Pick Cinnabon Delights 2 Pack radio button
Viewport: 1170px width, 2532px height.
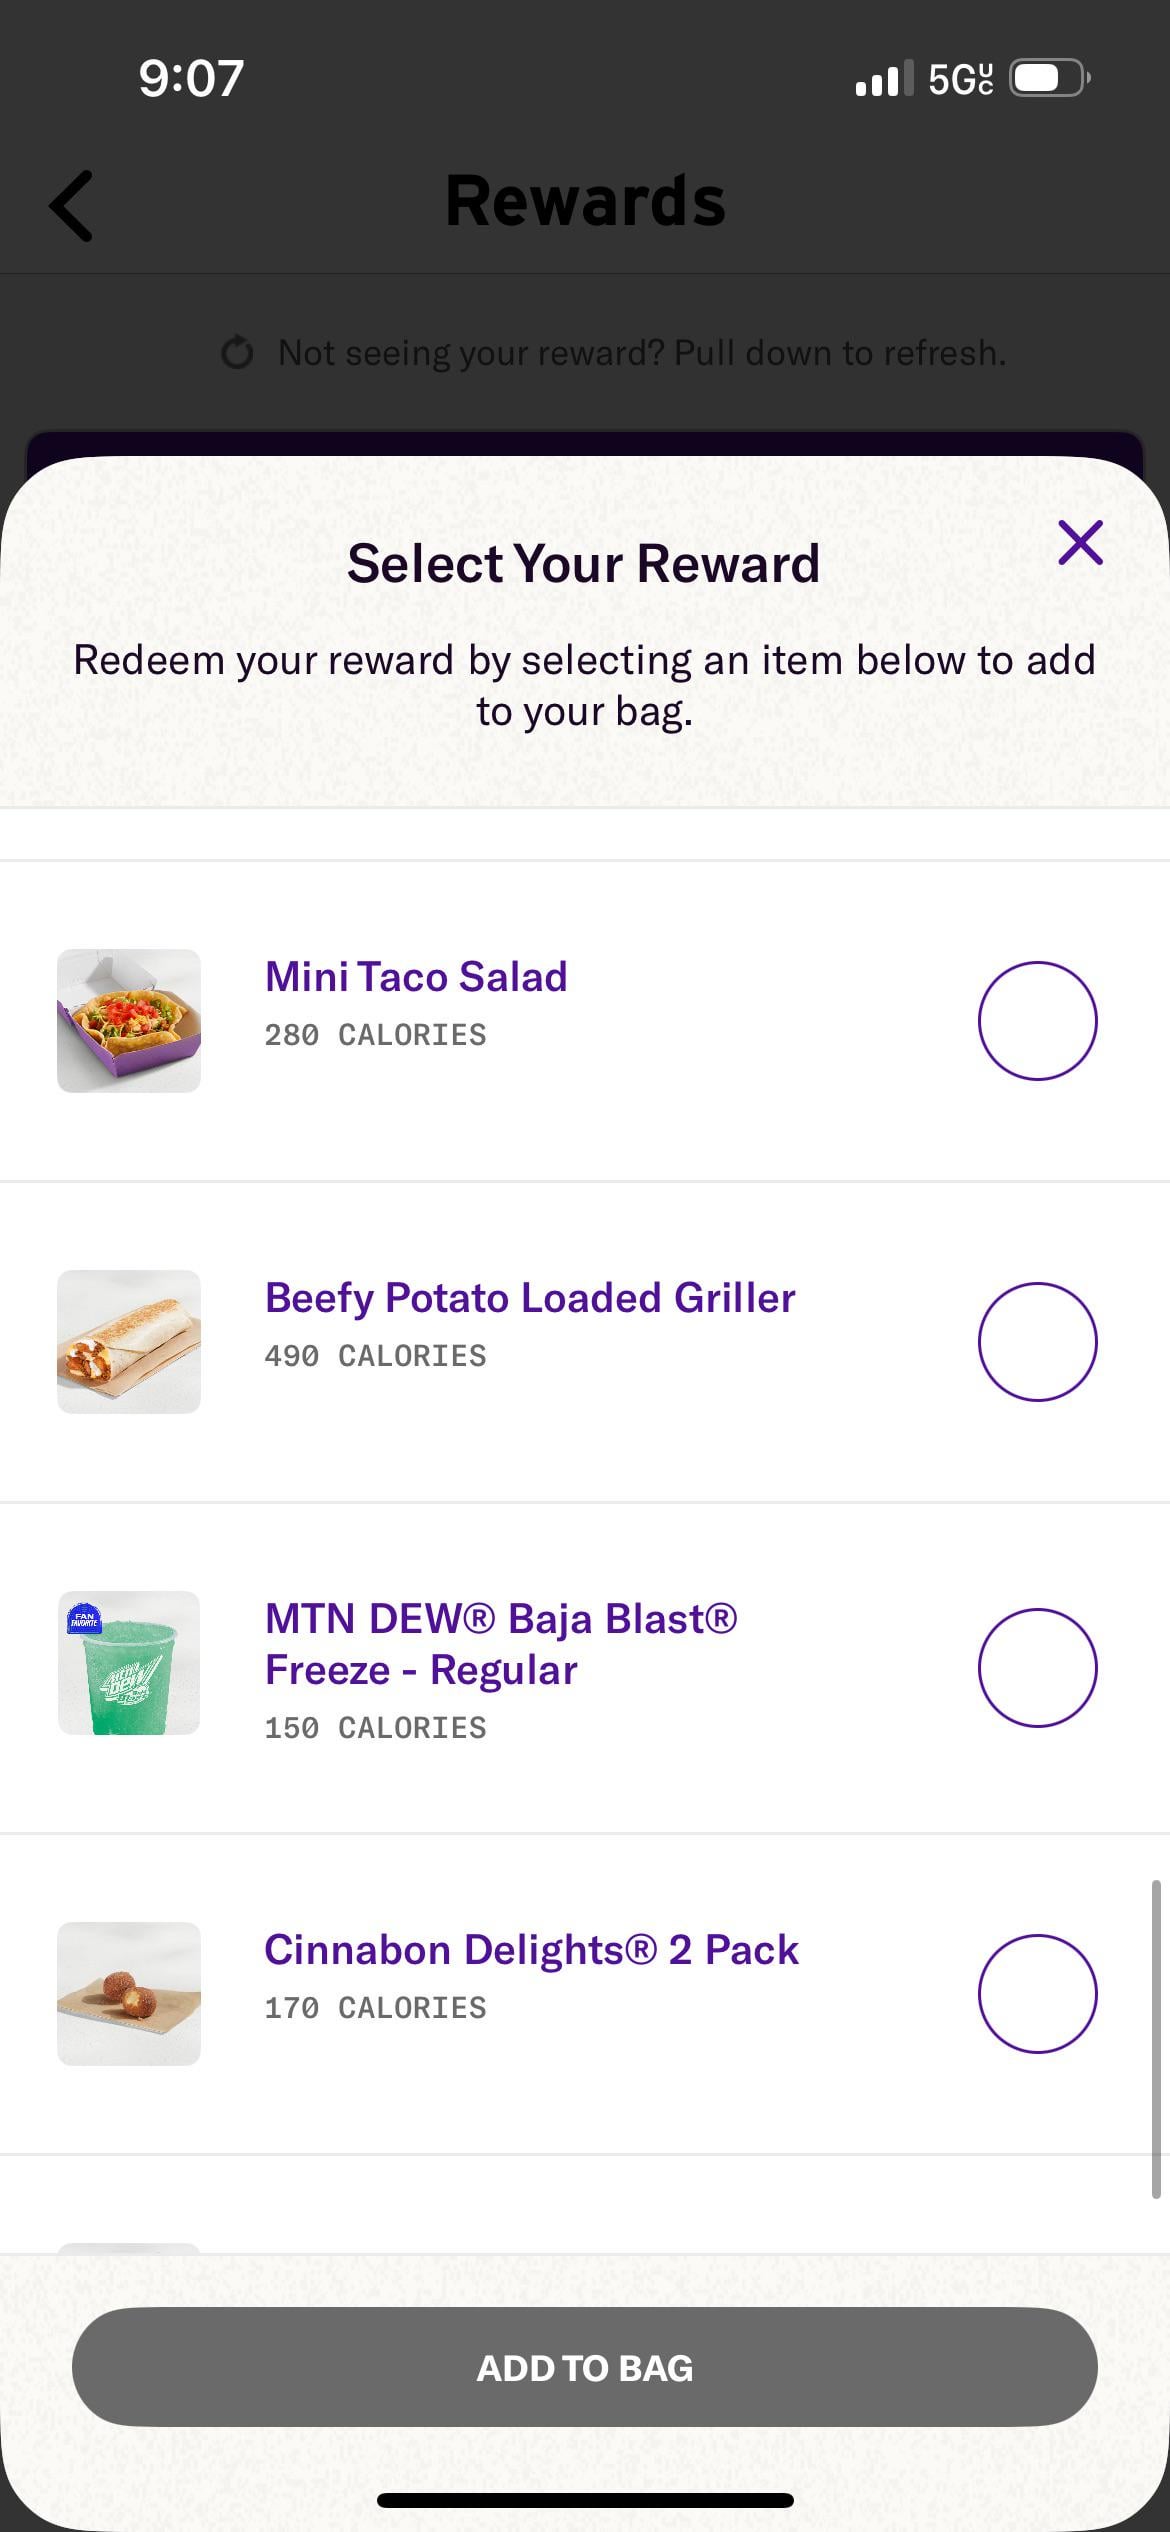1037,1994
